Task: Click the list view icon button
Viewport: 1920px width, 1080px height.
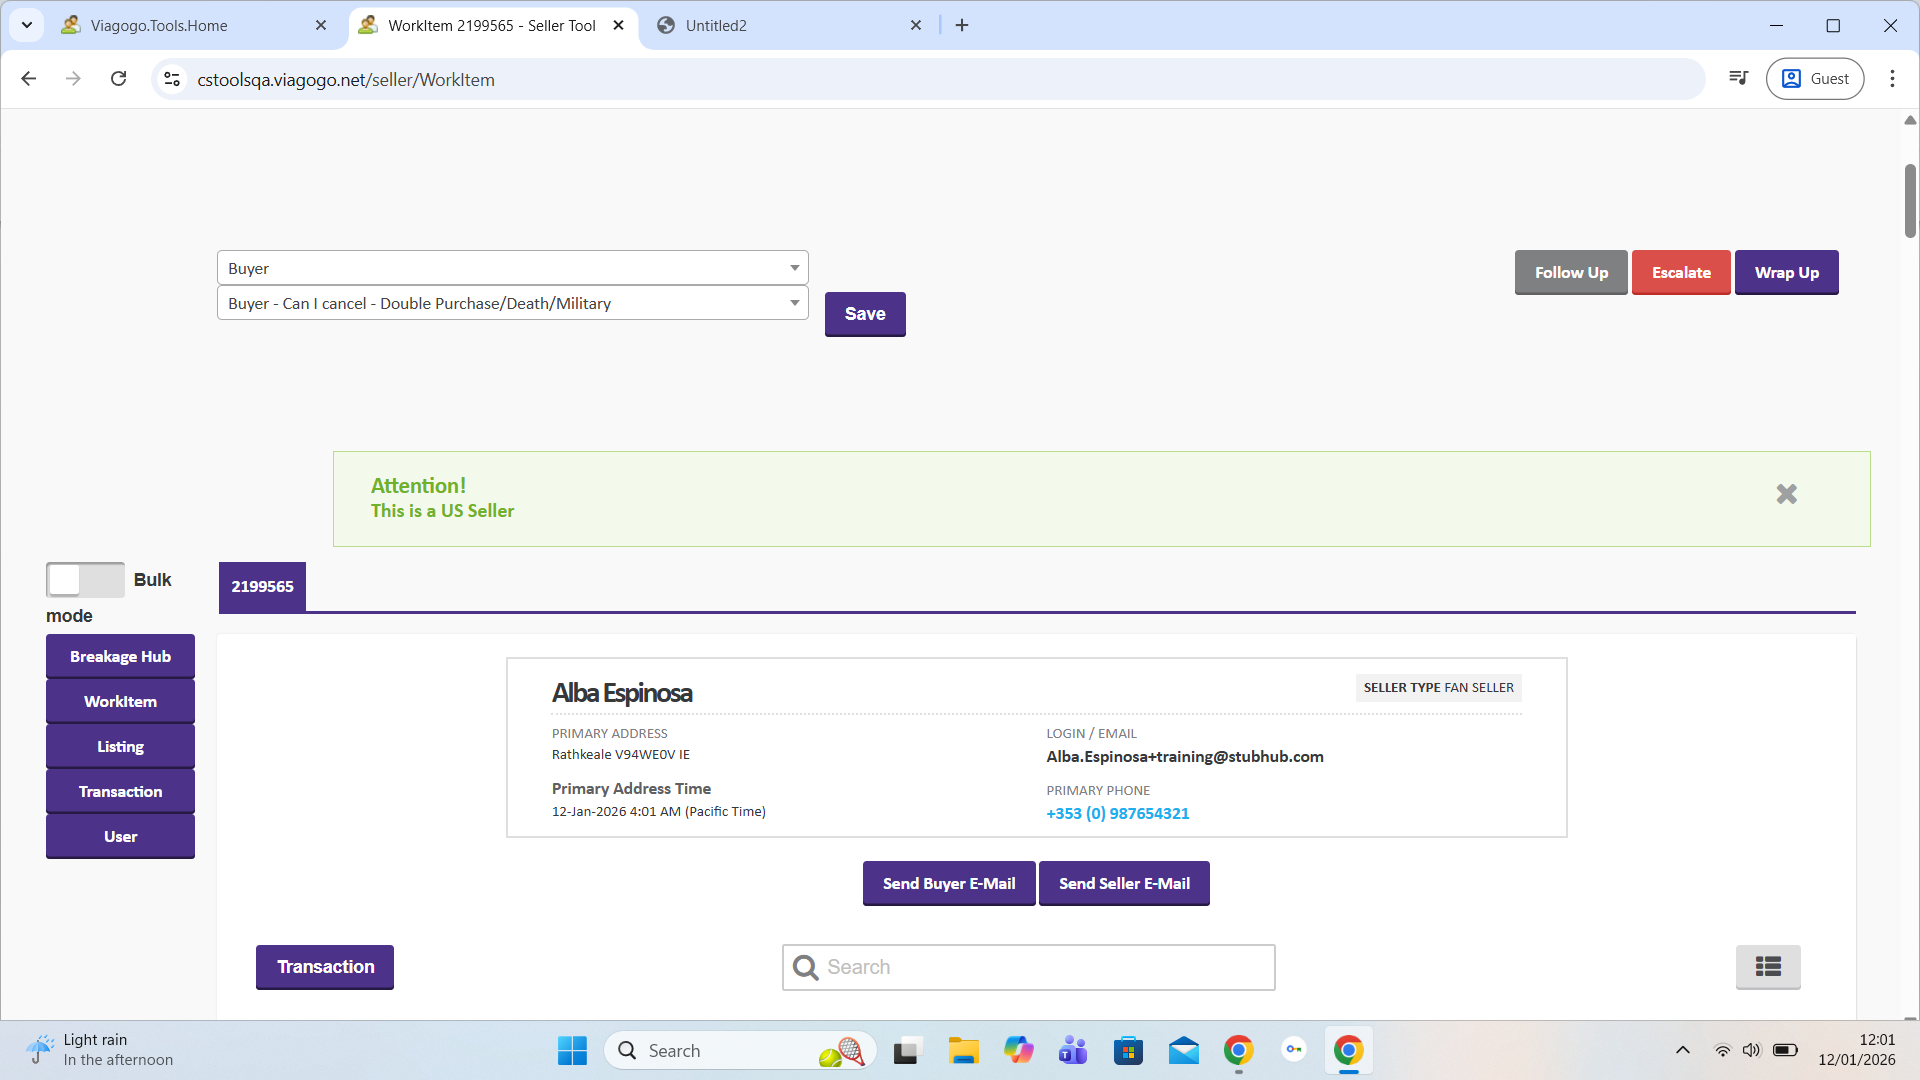Action: pyautogui.click(x=1767, y=967)
